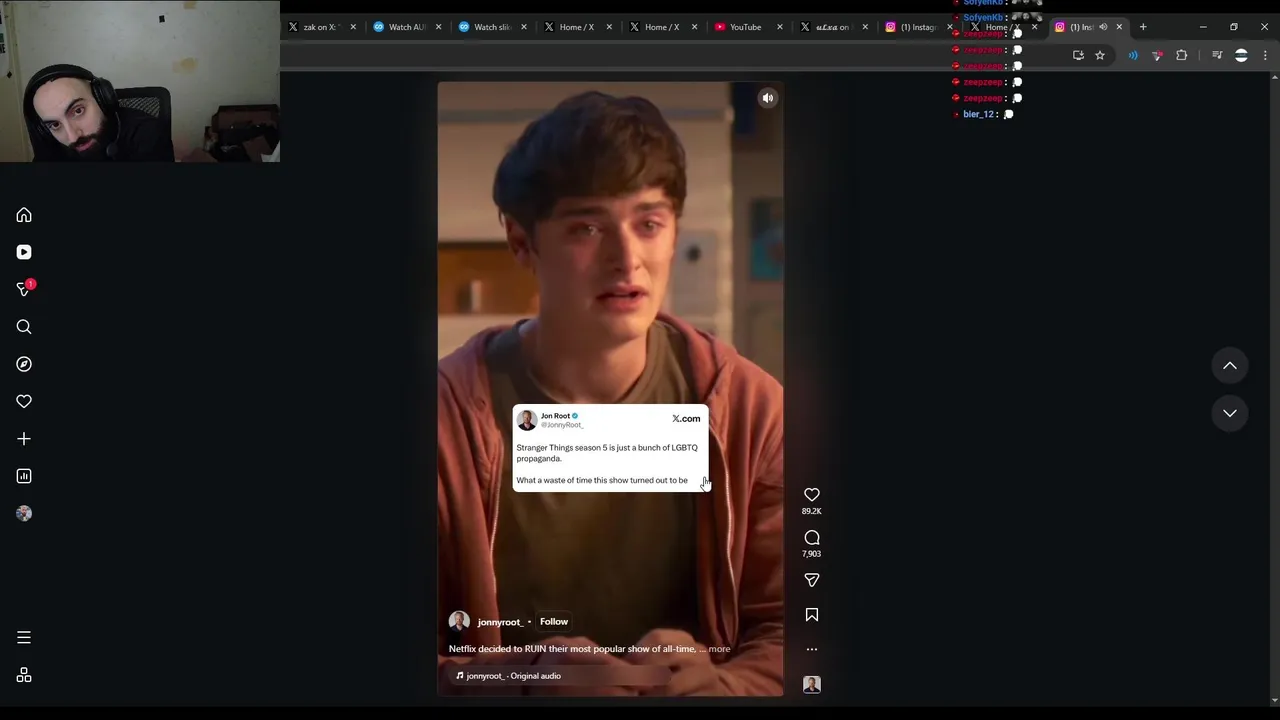Open the reel's three-dot options menu
The image size is (1280, 720).
[812, 649]
